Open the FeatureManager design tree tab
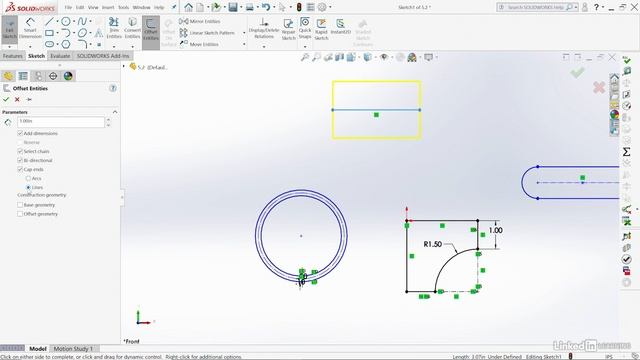Screen dimensions: 640x360 [8, 76]
